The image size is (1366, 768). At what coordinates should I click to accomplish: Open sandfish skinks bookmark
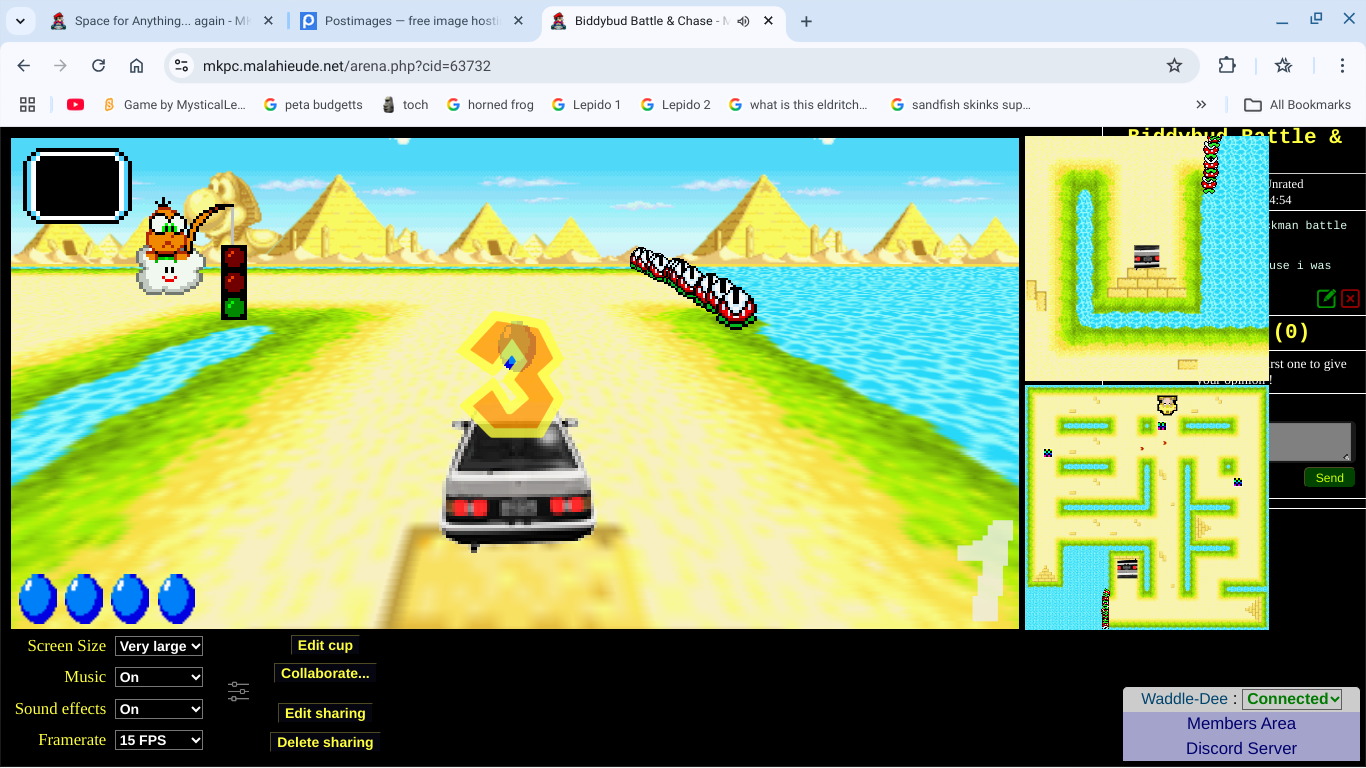[x=960, y=104]
